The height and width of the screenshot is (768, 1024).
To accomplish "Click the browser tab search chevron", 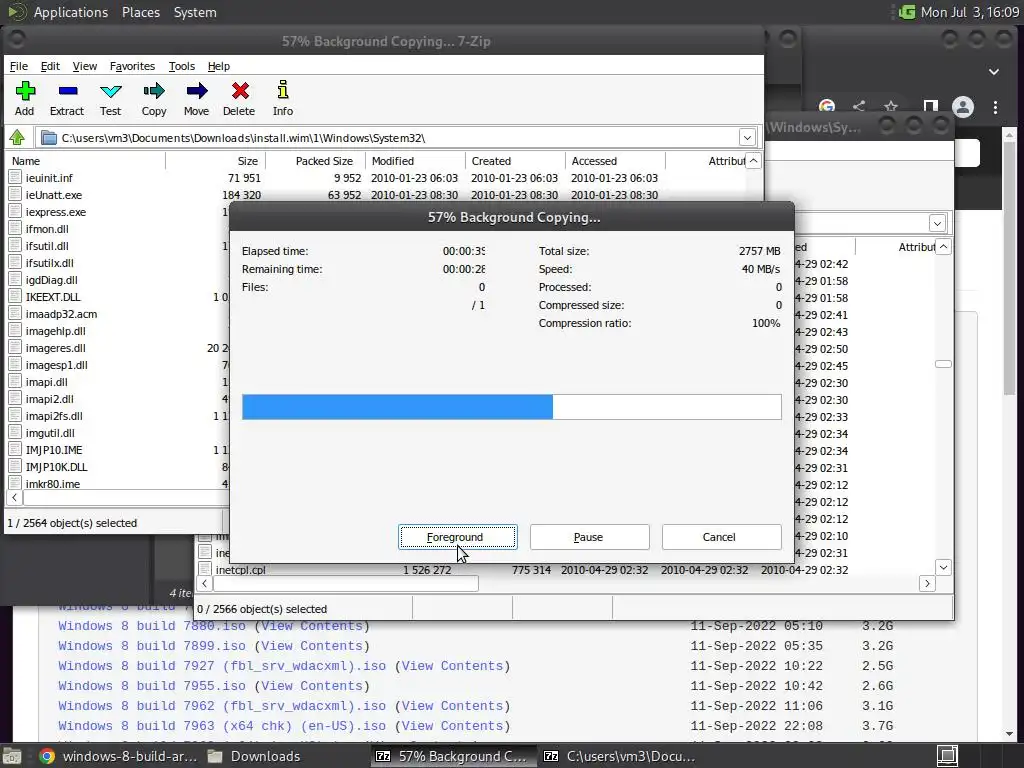I will (993, 71).
